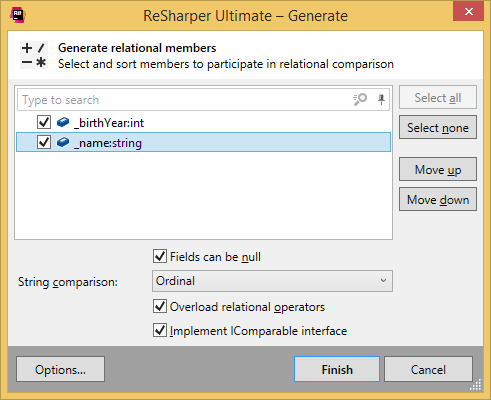Screen dimensions: 491x400
Task: Click the Select none button
Action: tap(438, 127)
